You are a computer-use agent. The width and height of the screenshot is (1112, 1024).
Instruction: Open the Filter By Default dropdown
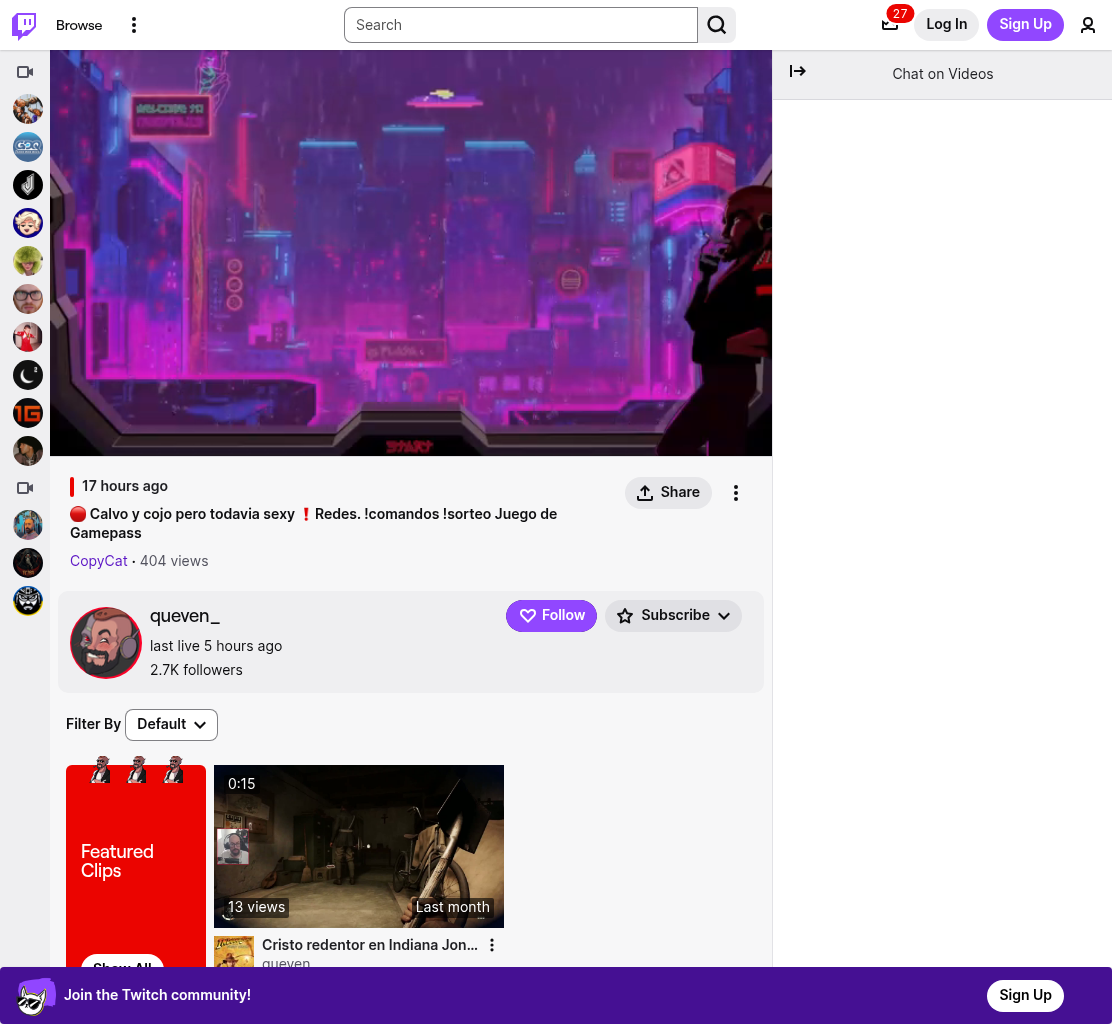[171, 724]
